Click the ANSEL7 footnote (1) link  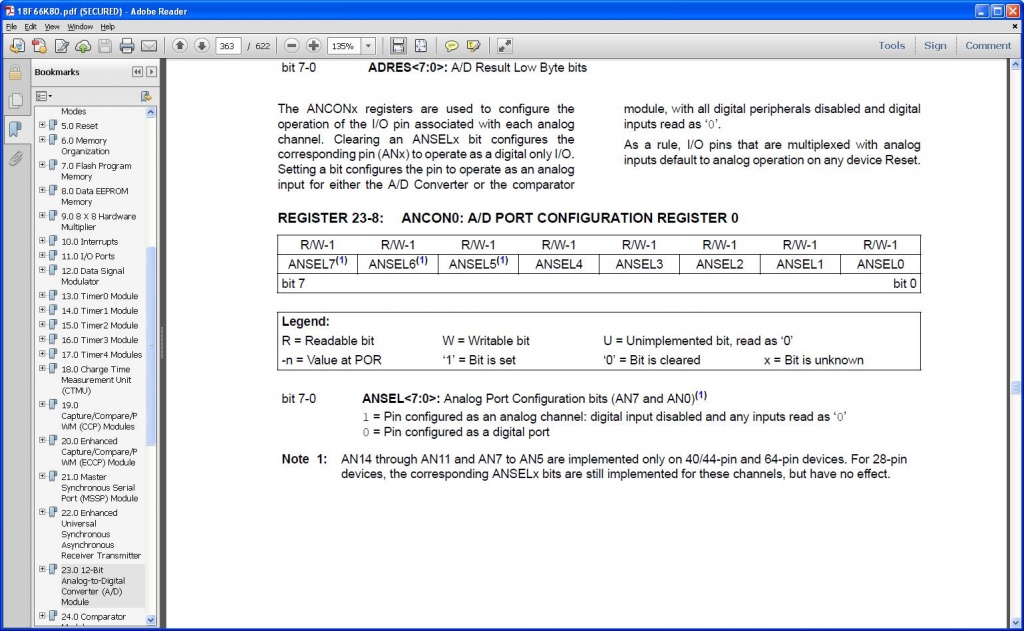coord(342,260)
